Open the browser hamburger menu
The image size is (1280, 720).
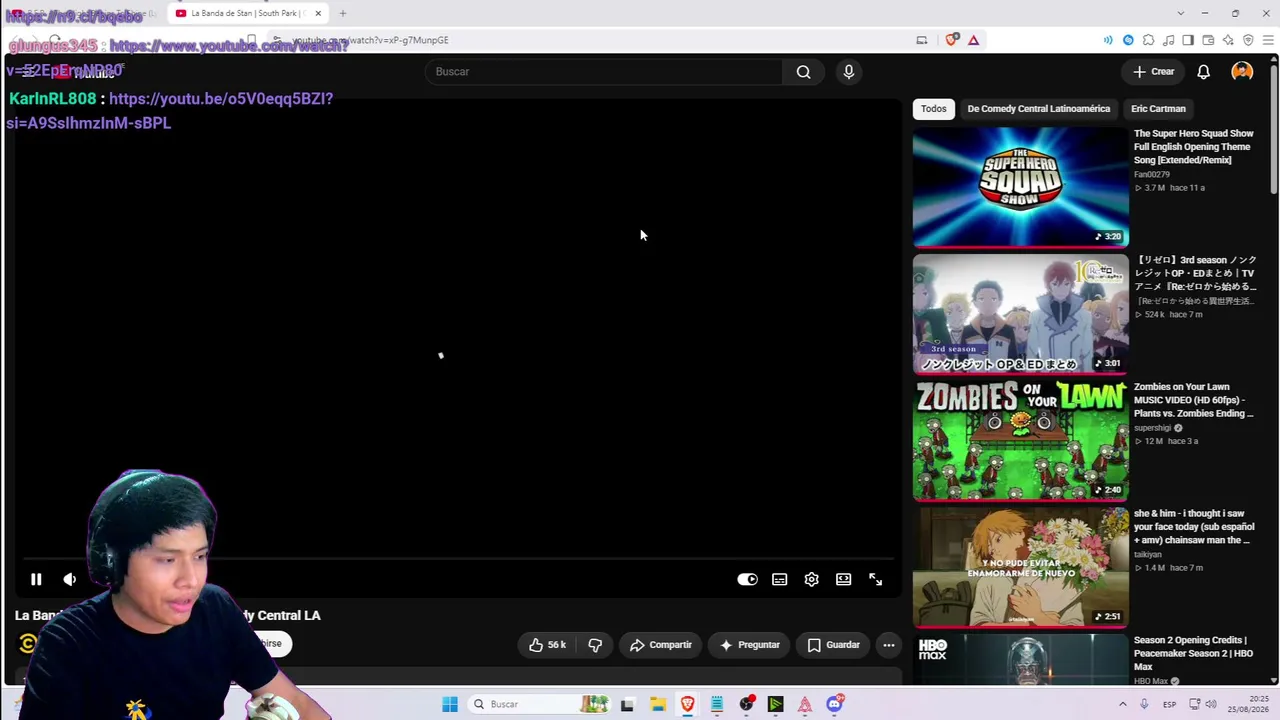pos(1269,40)
